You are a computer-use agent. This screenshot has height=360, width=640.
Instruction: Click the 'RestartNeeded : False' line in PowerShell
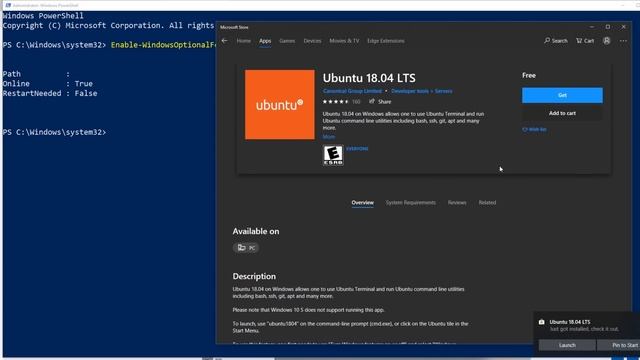click(x=50, y=93)
